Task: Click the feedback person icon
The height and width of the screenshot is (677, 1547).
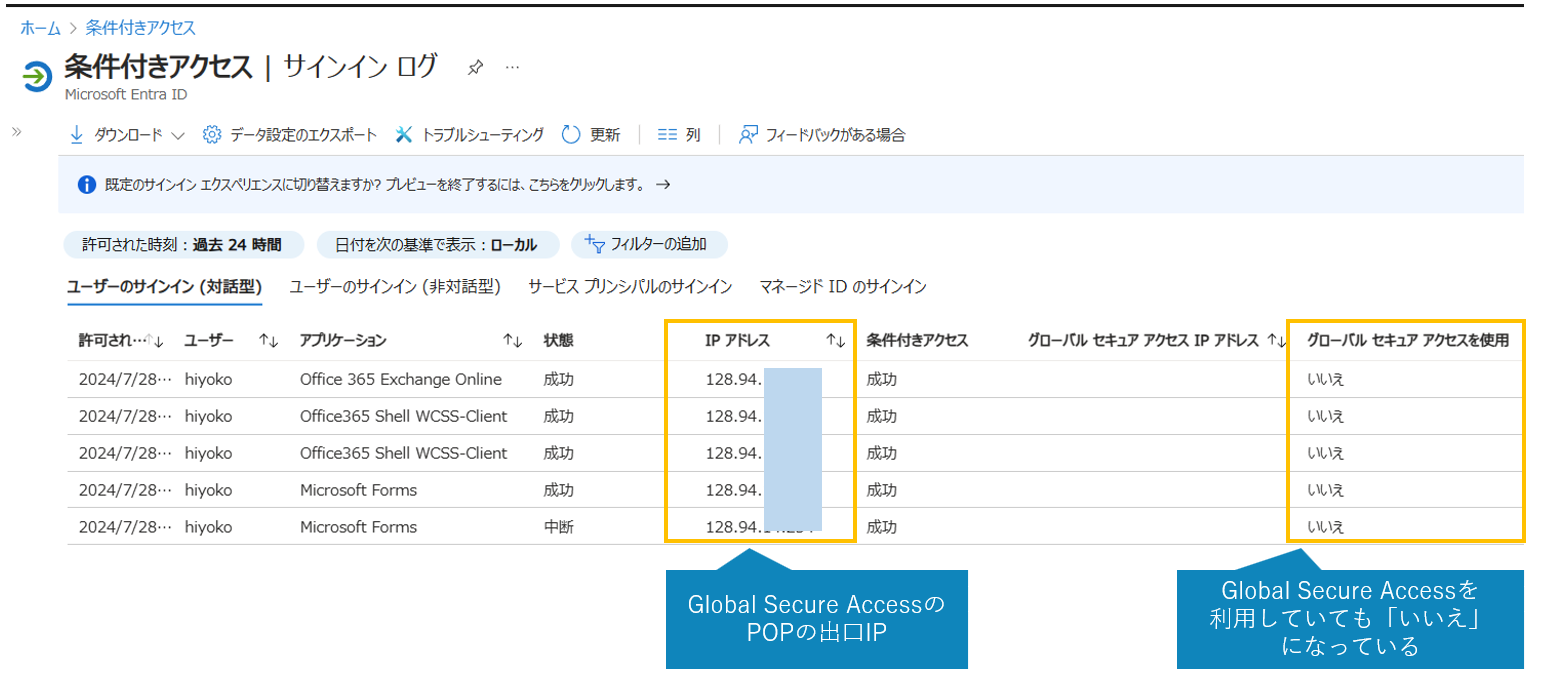Action: (748, 134)
